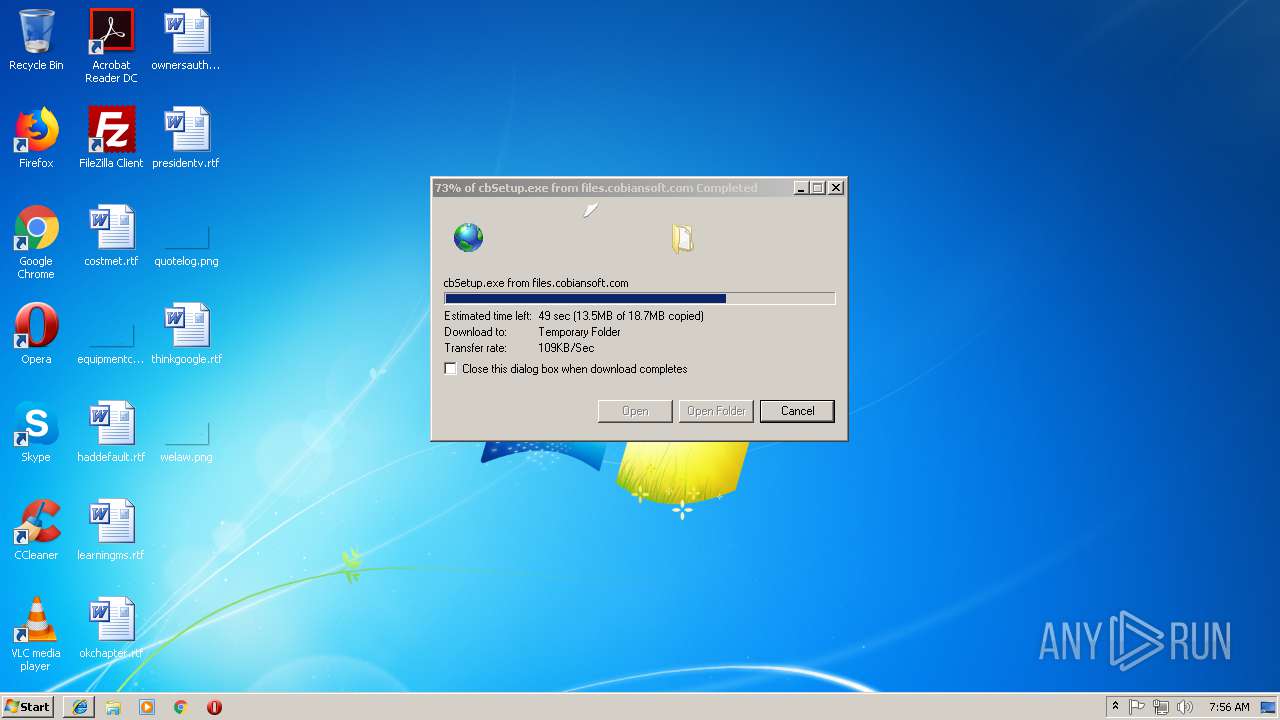Open the Firefox desktop shortcut

[x=36, y=138]
